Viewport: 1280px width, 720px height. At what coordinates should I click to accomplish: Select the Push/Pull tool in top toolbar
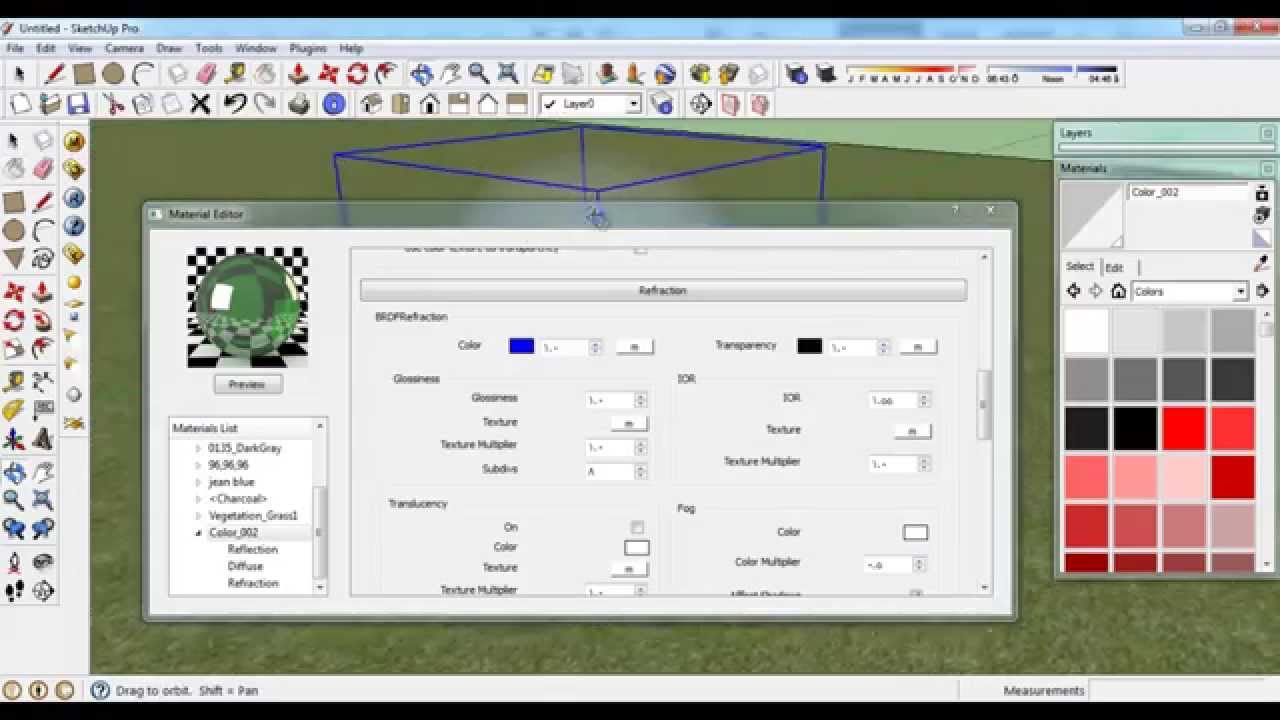(297, 74)
